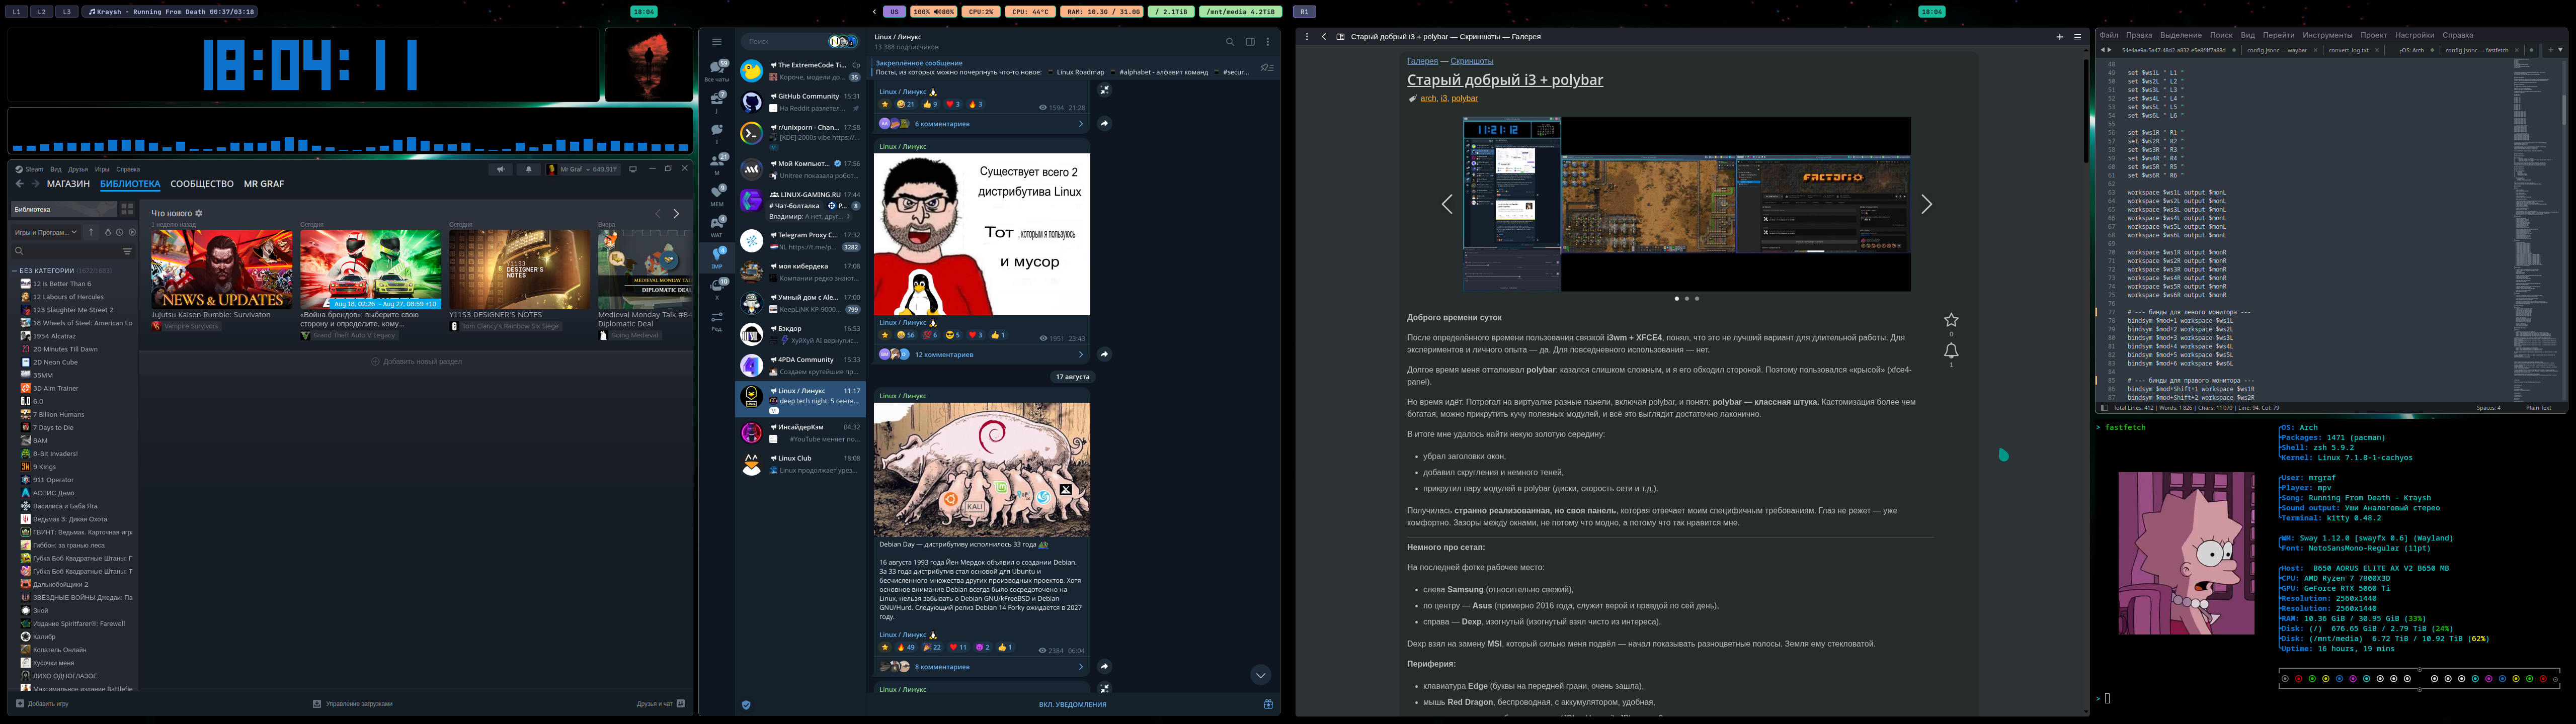Open the gear next to 'Что нового'
Screen dimensions: 2576x724
(x=198, y=213)
